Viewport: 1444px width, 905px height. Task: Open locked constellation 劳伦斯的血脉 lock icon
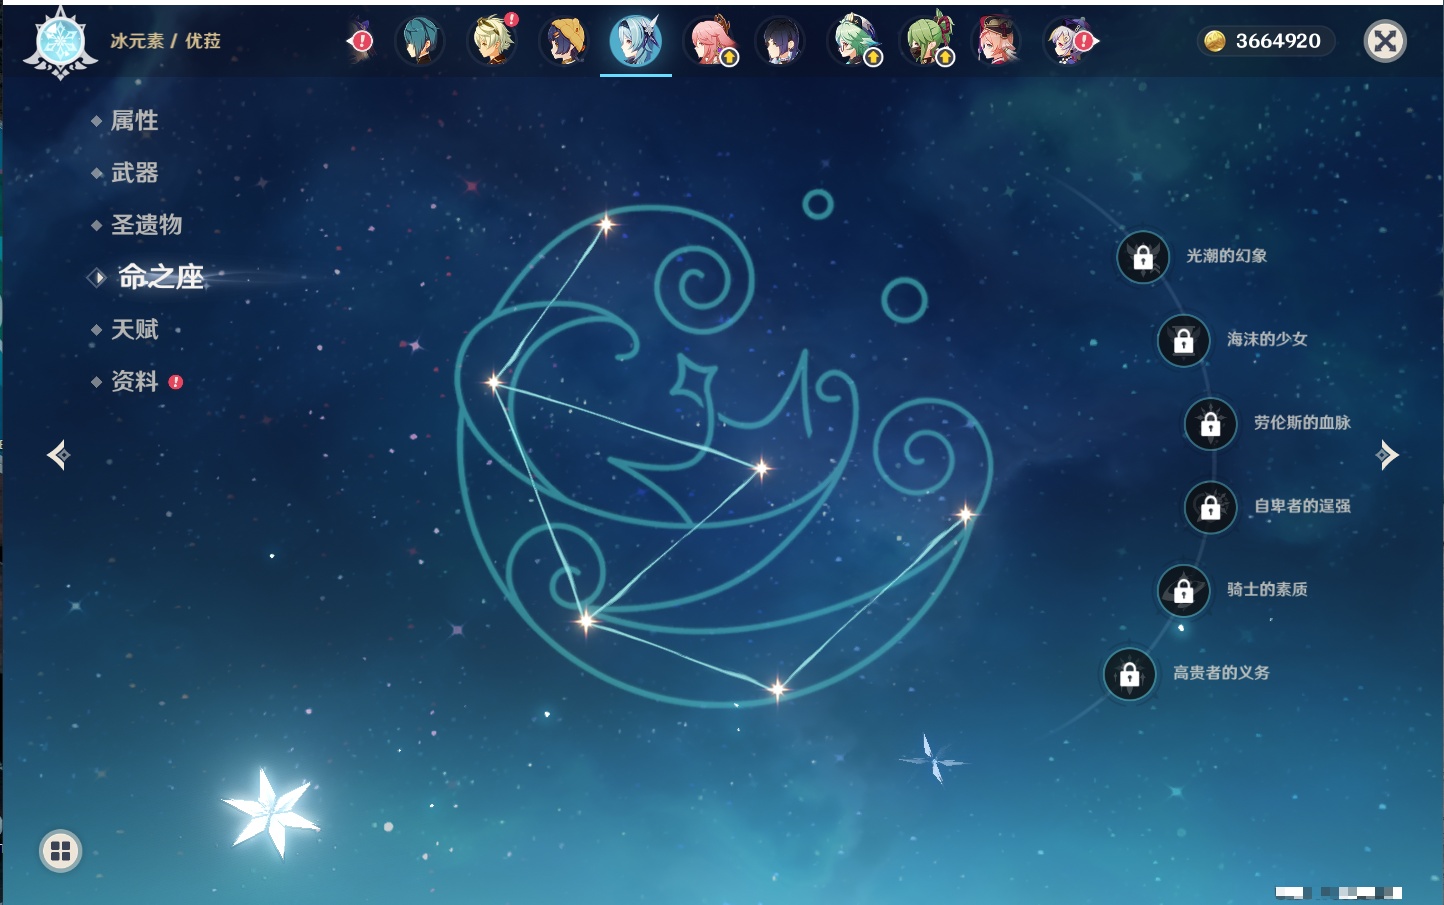(x=1211, y=424)
